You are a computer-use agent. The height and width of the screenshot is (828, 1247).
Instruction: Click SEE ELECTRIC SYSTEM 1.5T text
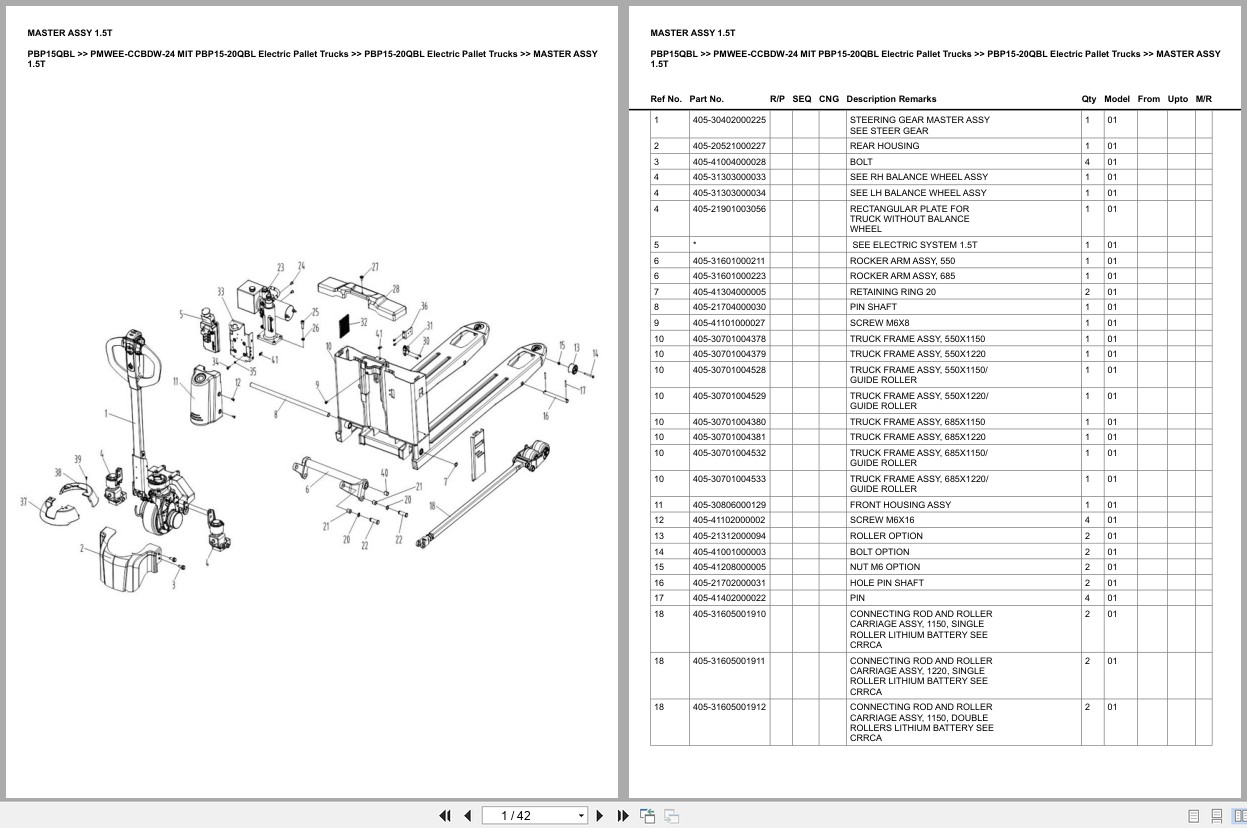(915, 245)
